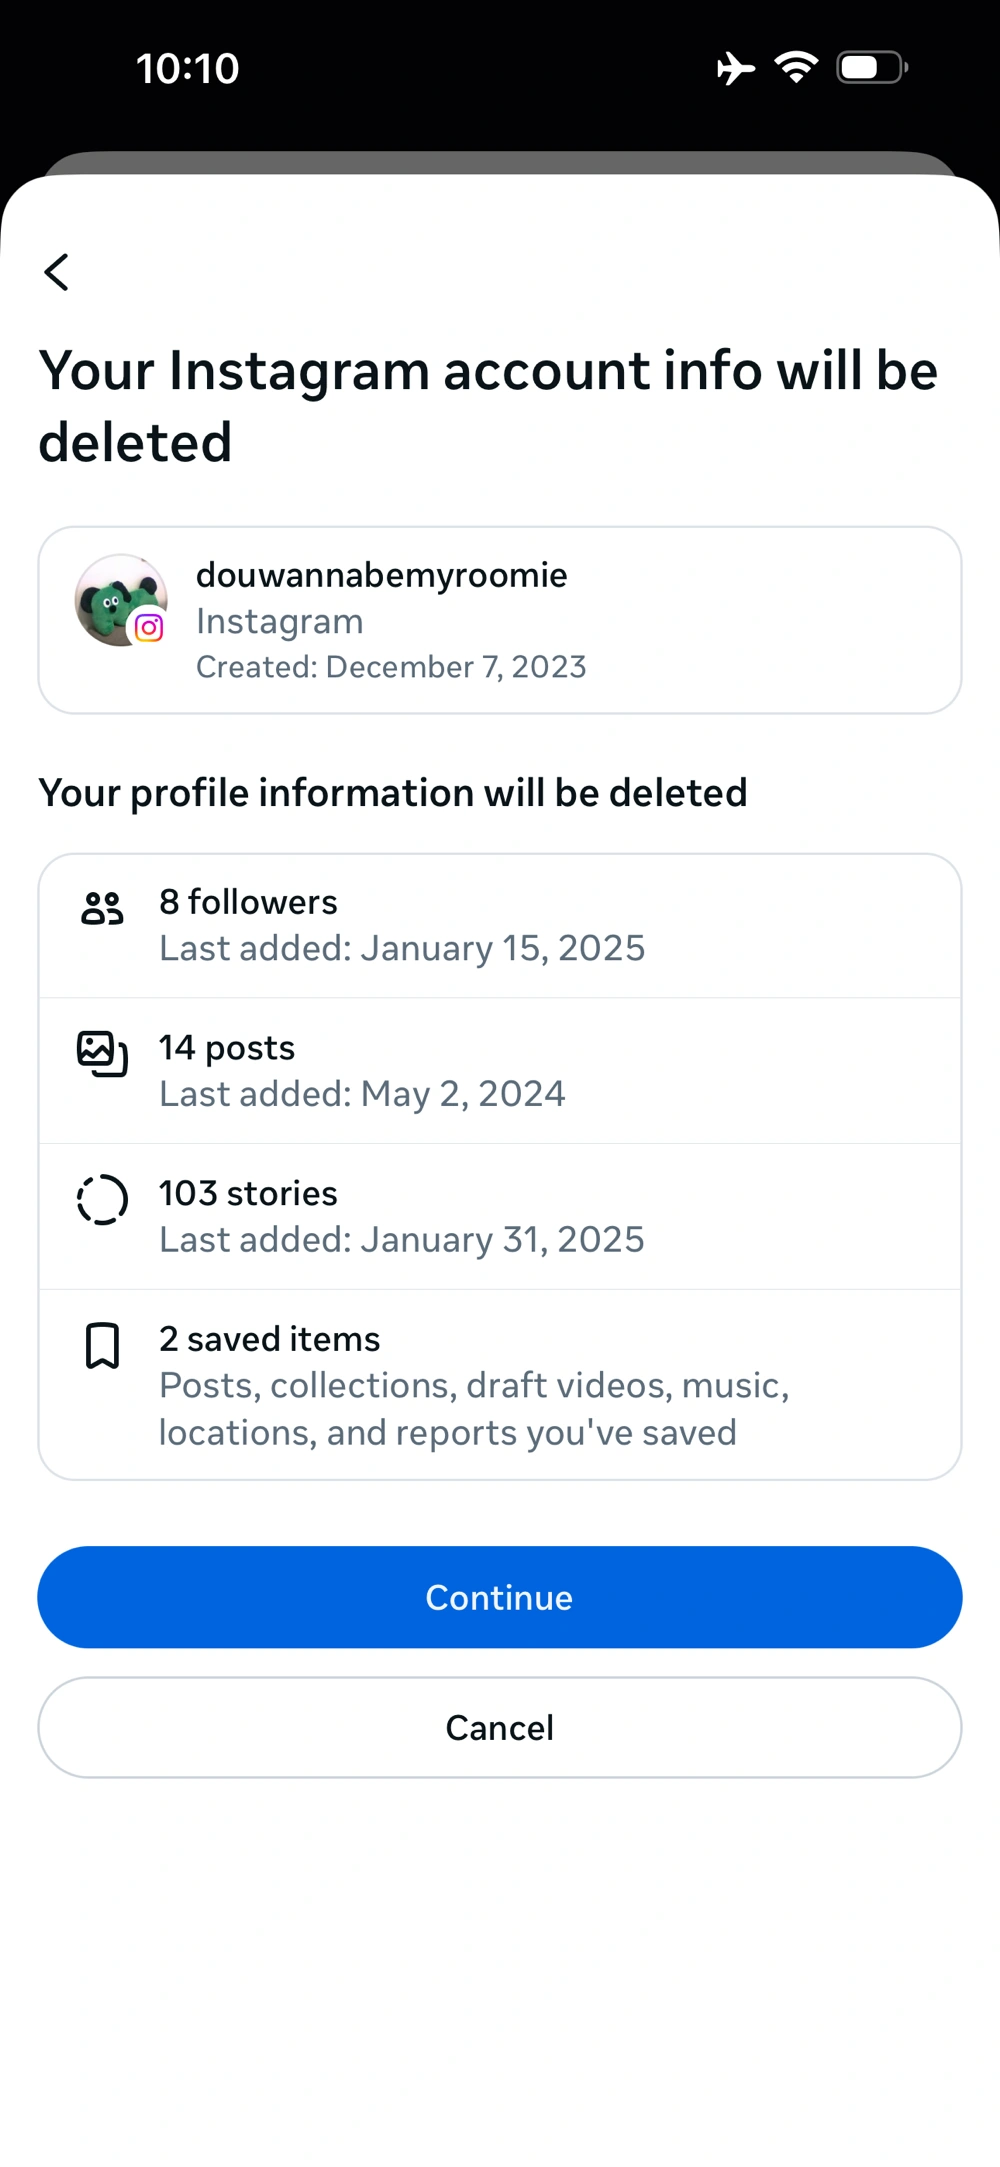Viewport: 1000px width, 2167px height.
Task: Select the 103 stories row text
Action: point(248,1194)
